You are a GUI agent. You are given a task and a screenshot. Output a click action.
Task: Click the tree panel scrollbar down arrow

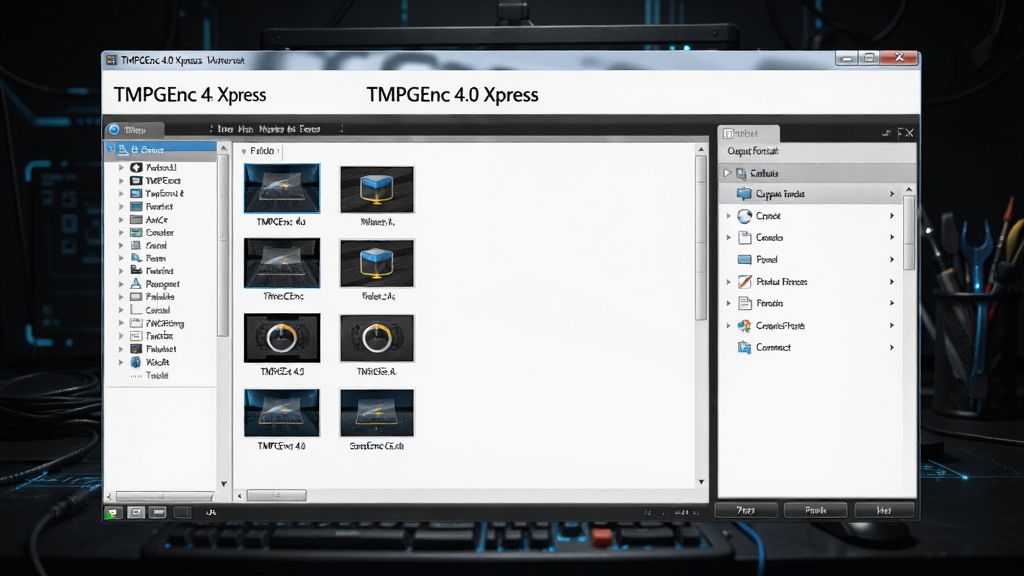tap(223, 484)
